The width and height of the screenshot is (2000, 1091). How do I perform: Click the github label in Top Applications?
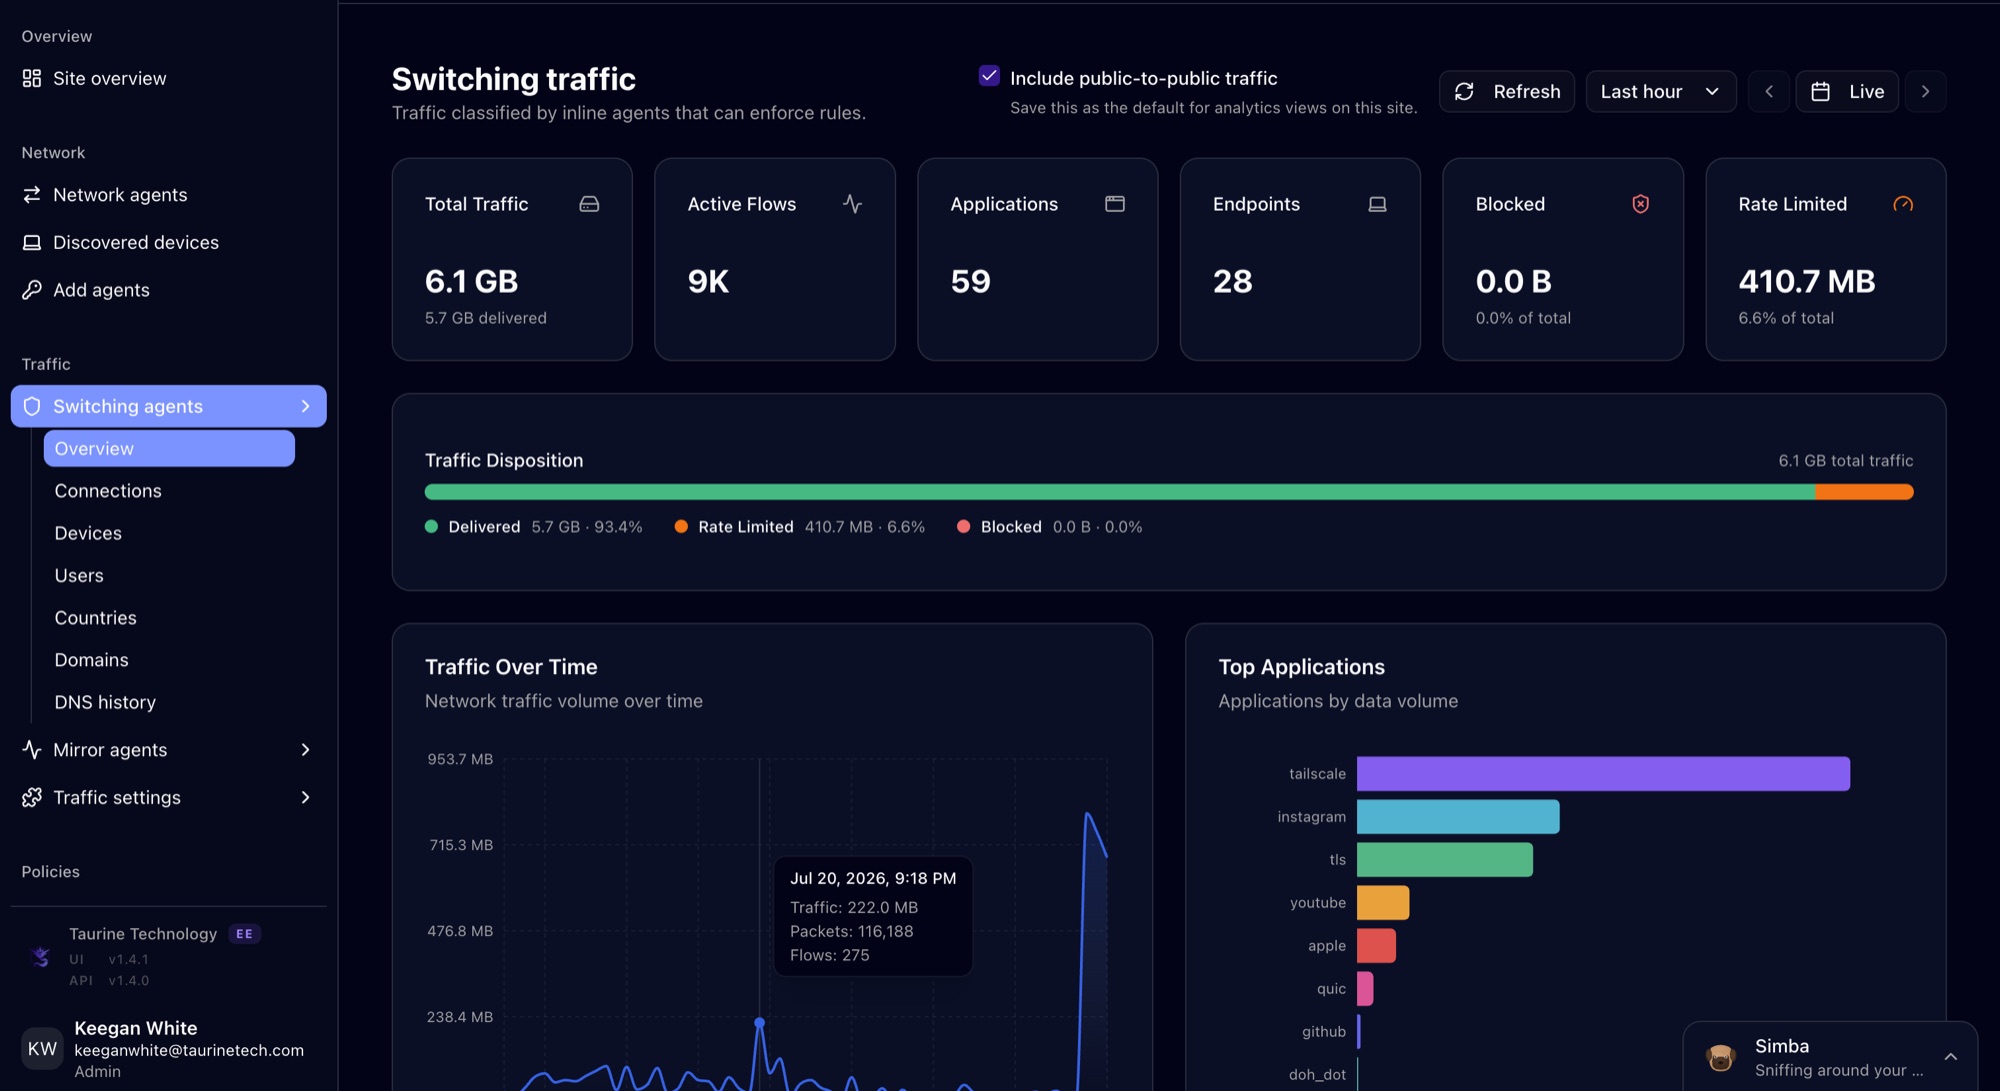1323,1032
